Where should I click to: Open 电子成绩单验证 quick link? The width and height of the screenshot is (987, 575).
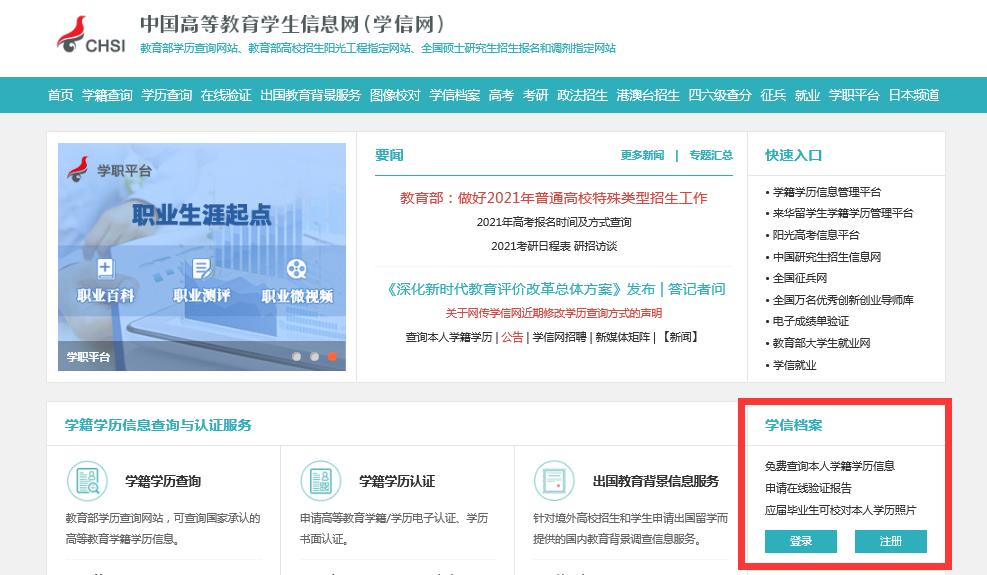tap(811, 321)
